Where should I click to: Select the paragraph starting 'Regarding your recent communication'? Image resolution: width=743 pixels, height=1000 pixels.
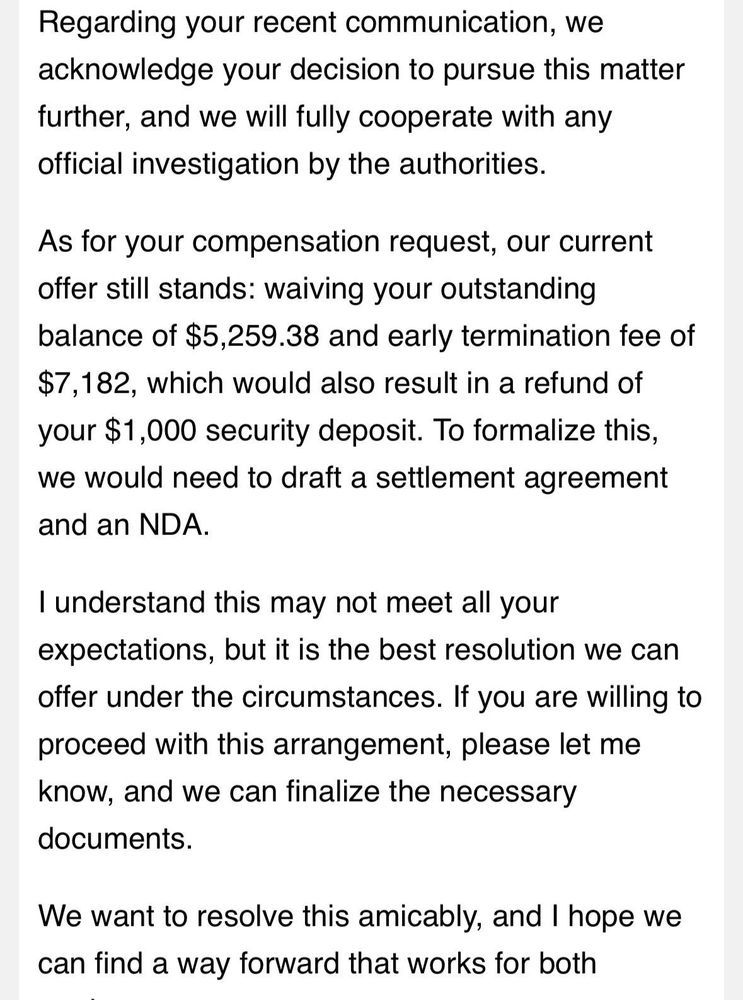coord(361,93)
